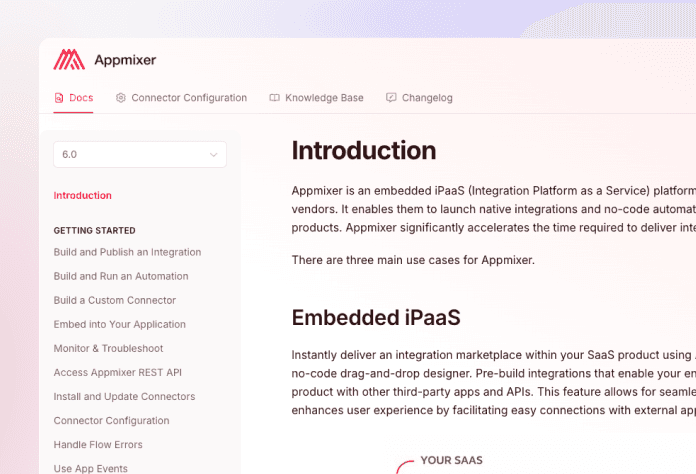Navigate to Build a Custom Connector
The image size is (696, 474).
115,300
